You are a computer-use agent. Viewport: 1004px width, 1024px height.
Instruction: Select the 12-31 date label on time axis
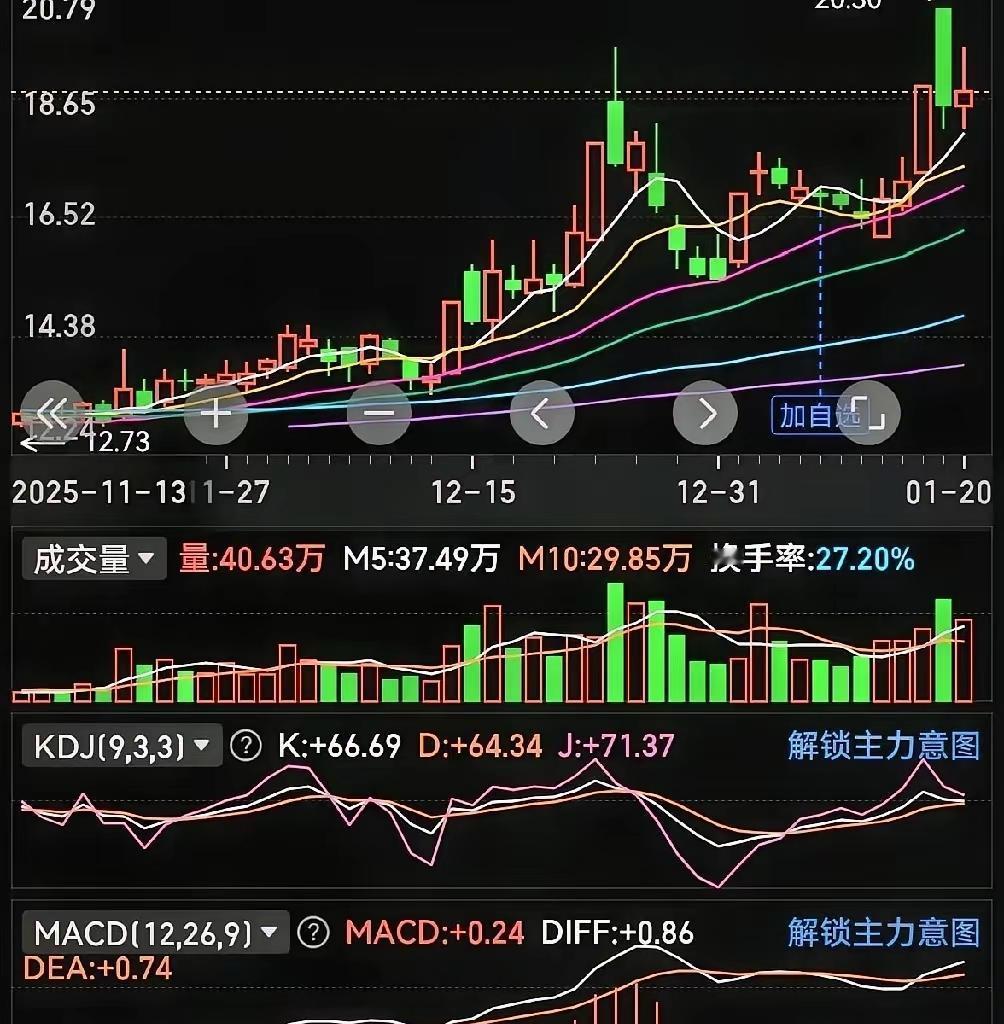pos(719,492)
